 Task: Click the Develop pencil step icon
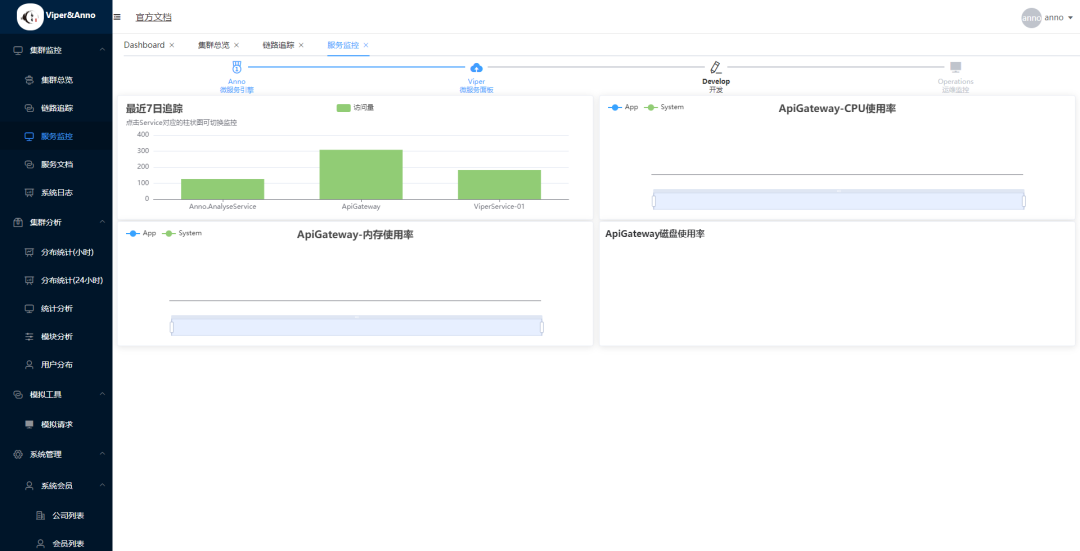coord(716,67)
